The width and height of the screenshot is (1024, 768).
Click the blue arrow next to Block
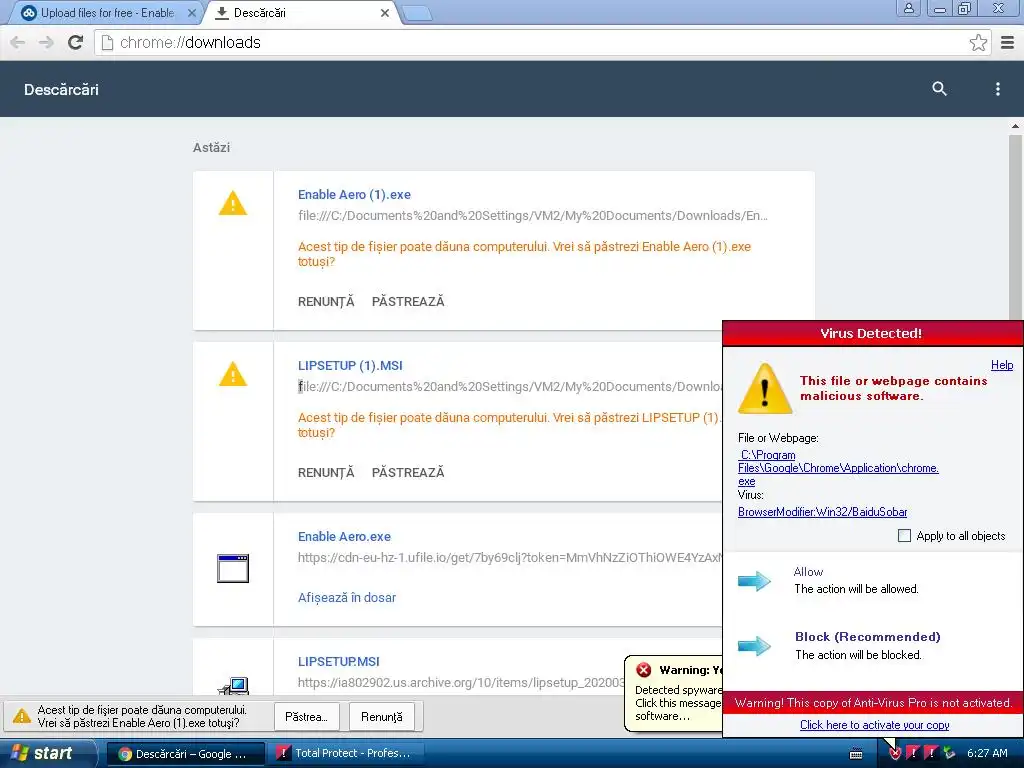click(x=754, y=646)
